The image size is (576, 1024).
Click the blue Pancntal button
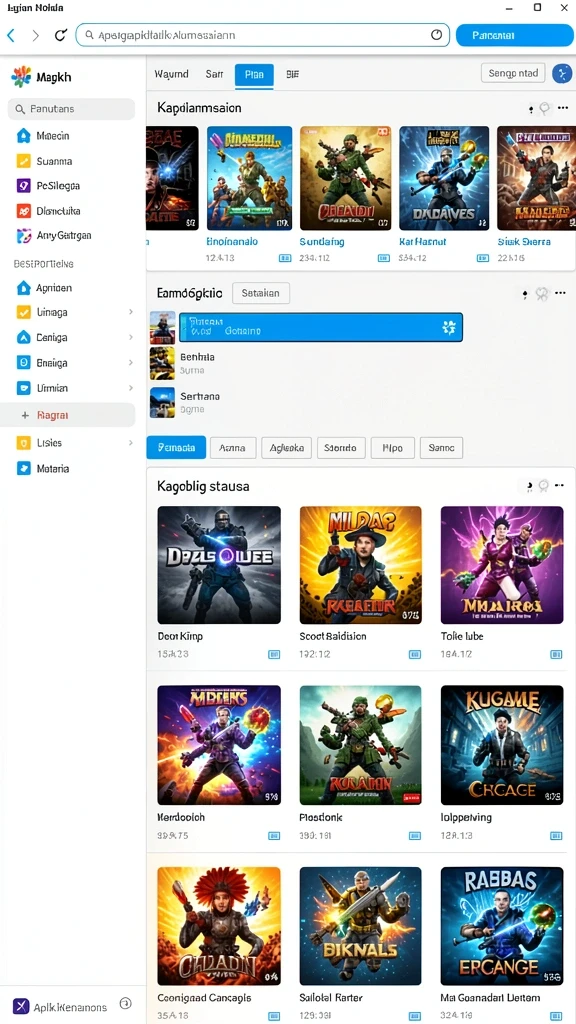click(x=514, y=35)
